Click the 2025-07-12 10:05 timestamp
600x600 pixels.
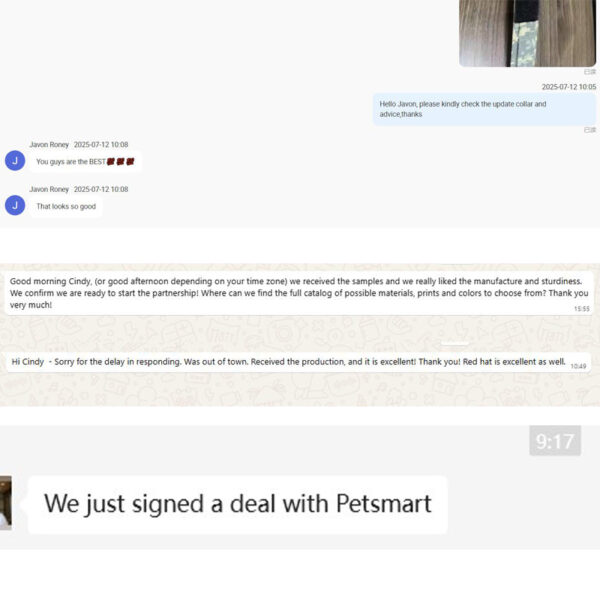coord(568,87)
